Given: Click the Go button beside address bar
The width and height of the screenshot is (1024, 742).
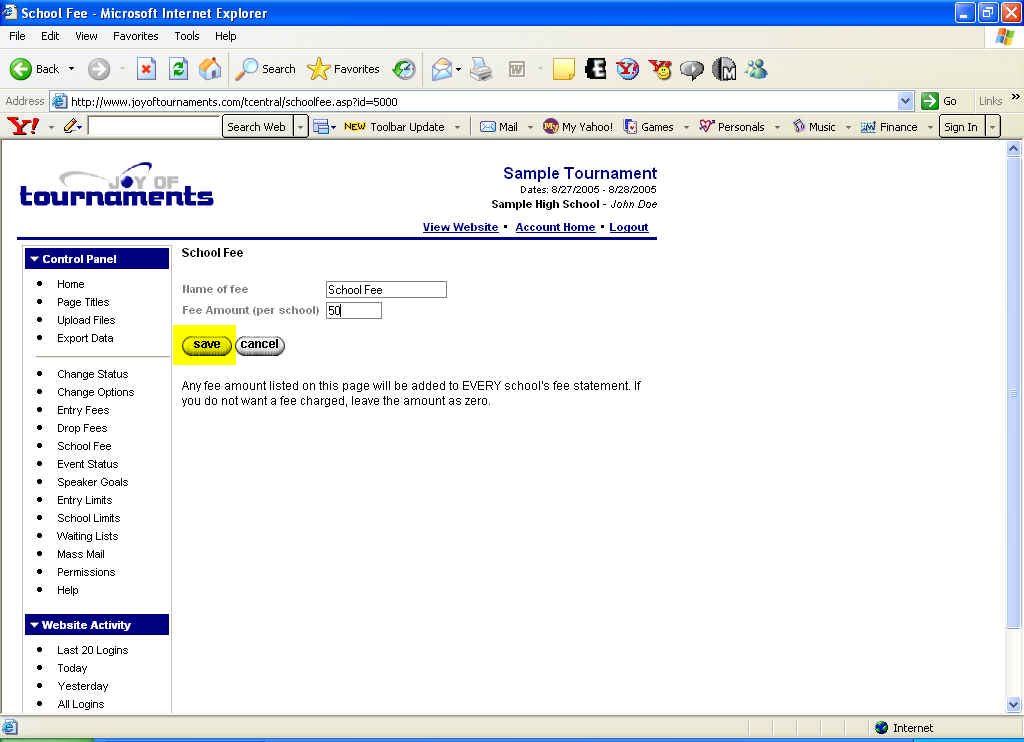Looking at the screenshot, I should pos(940,101).
